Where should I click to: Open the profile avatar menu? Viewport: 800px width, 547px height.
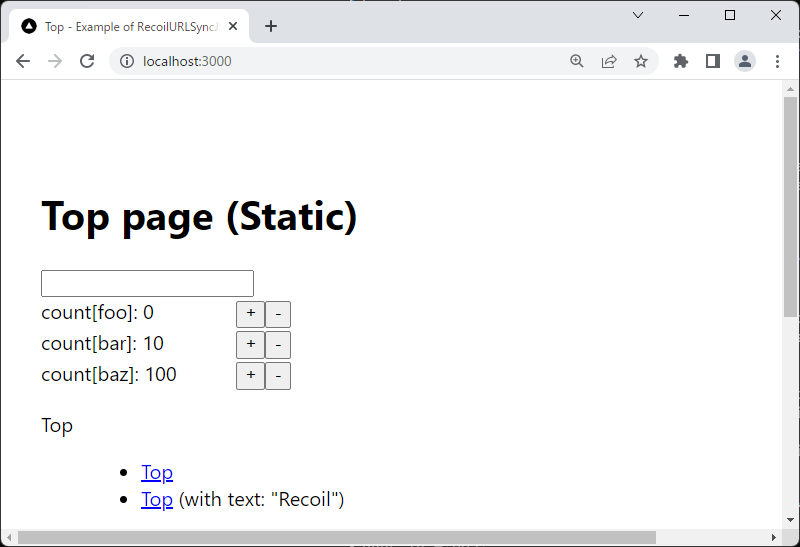pos(745,61)
